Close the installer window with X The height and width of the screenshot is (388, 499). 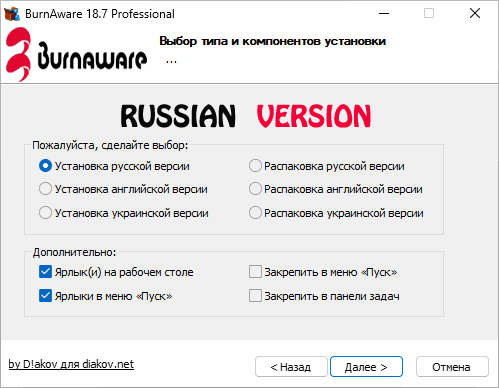pos(475,14)
